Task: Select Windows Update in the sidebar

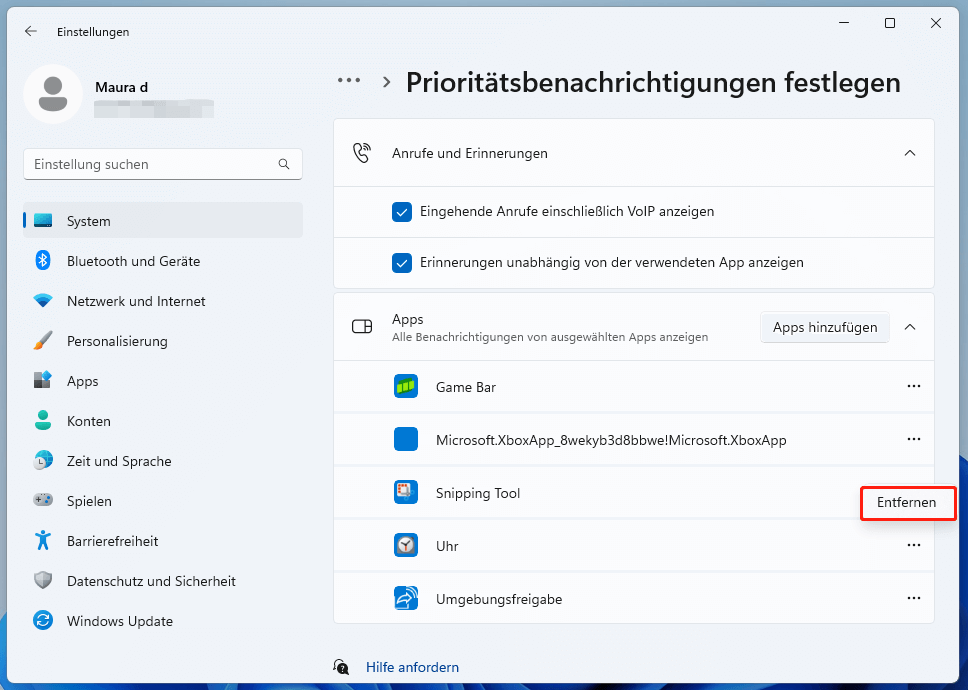Action: [x=117, y=621]
